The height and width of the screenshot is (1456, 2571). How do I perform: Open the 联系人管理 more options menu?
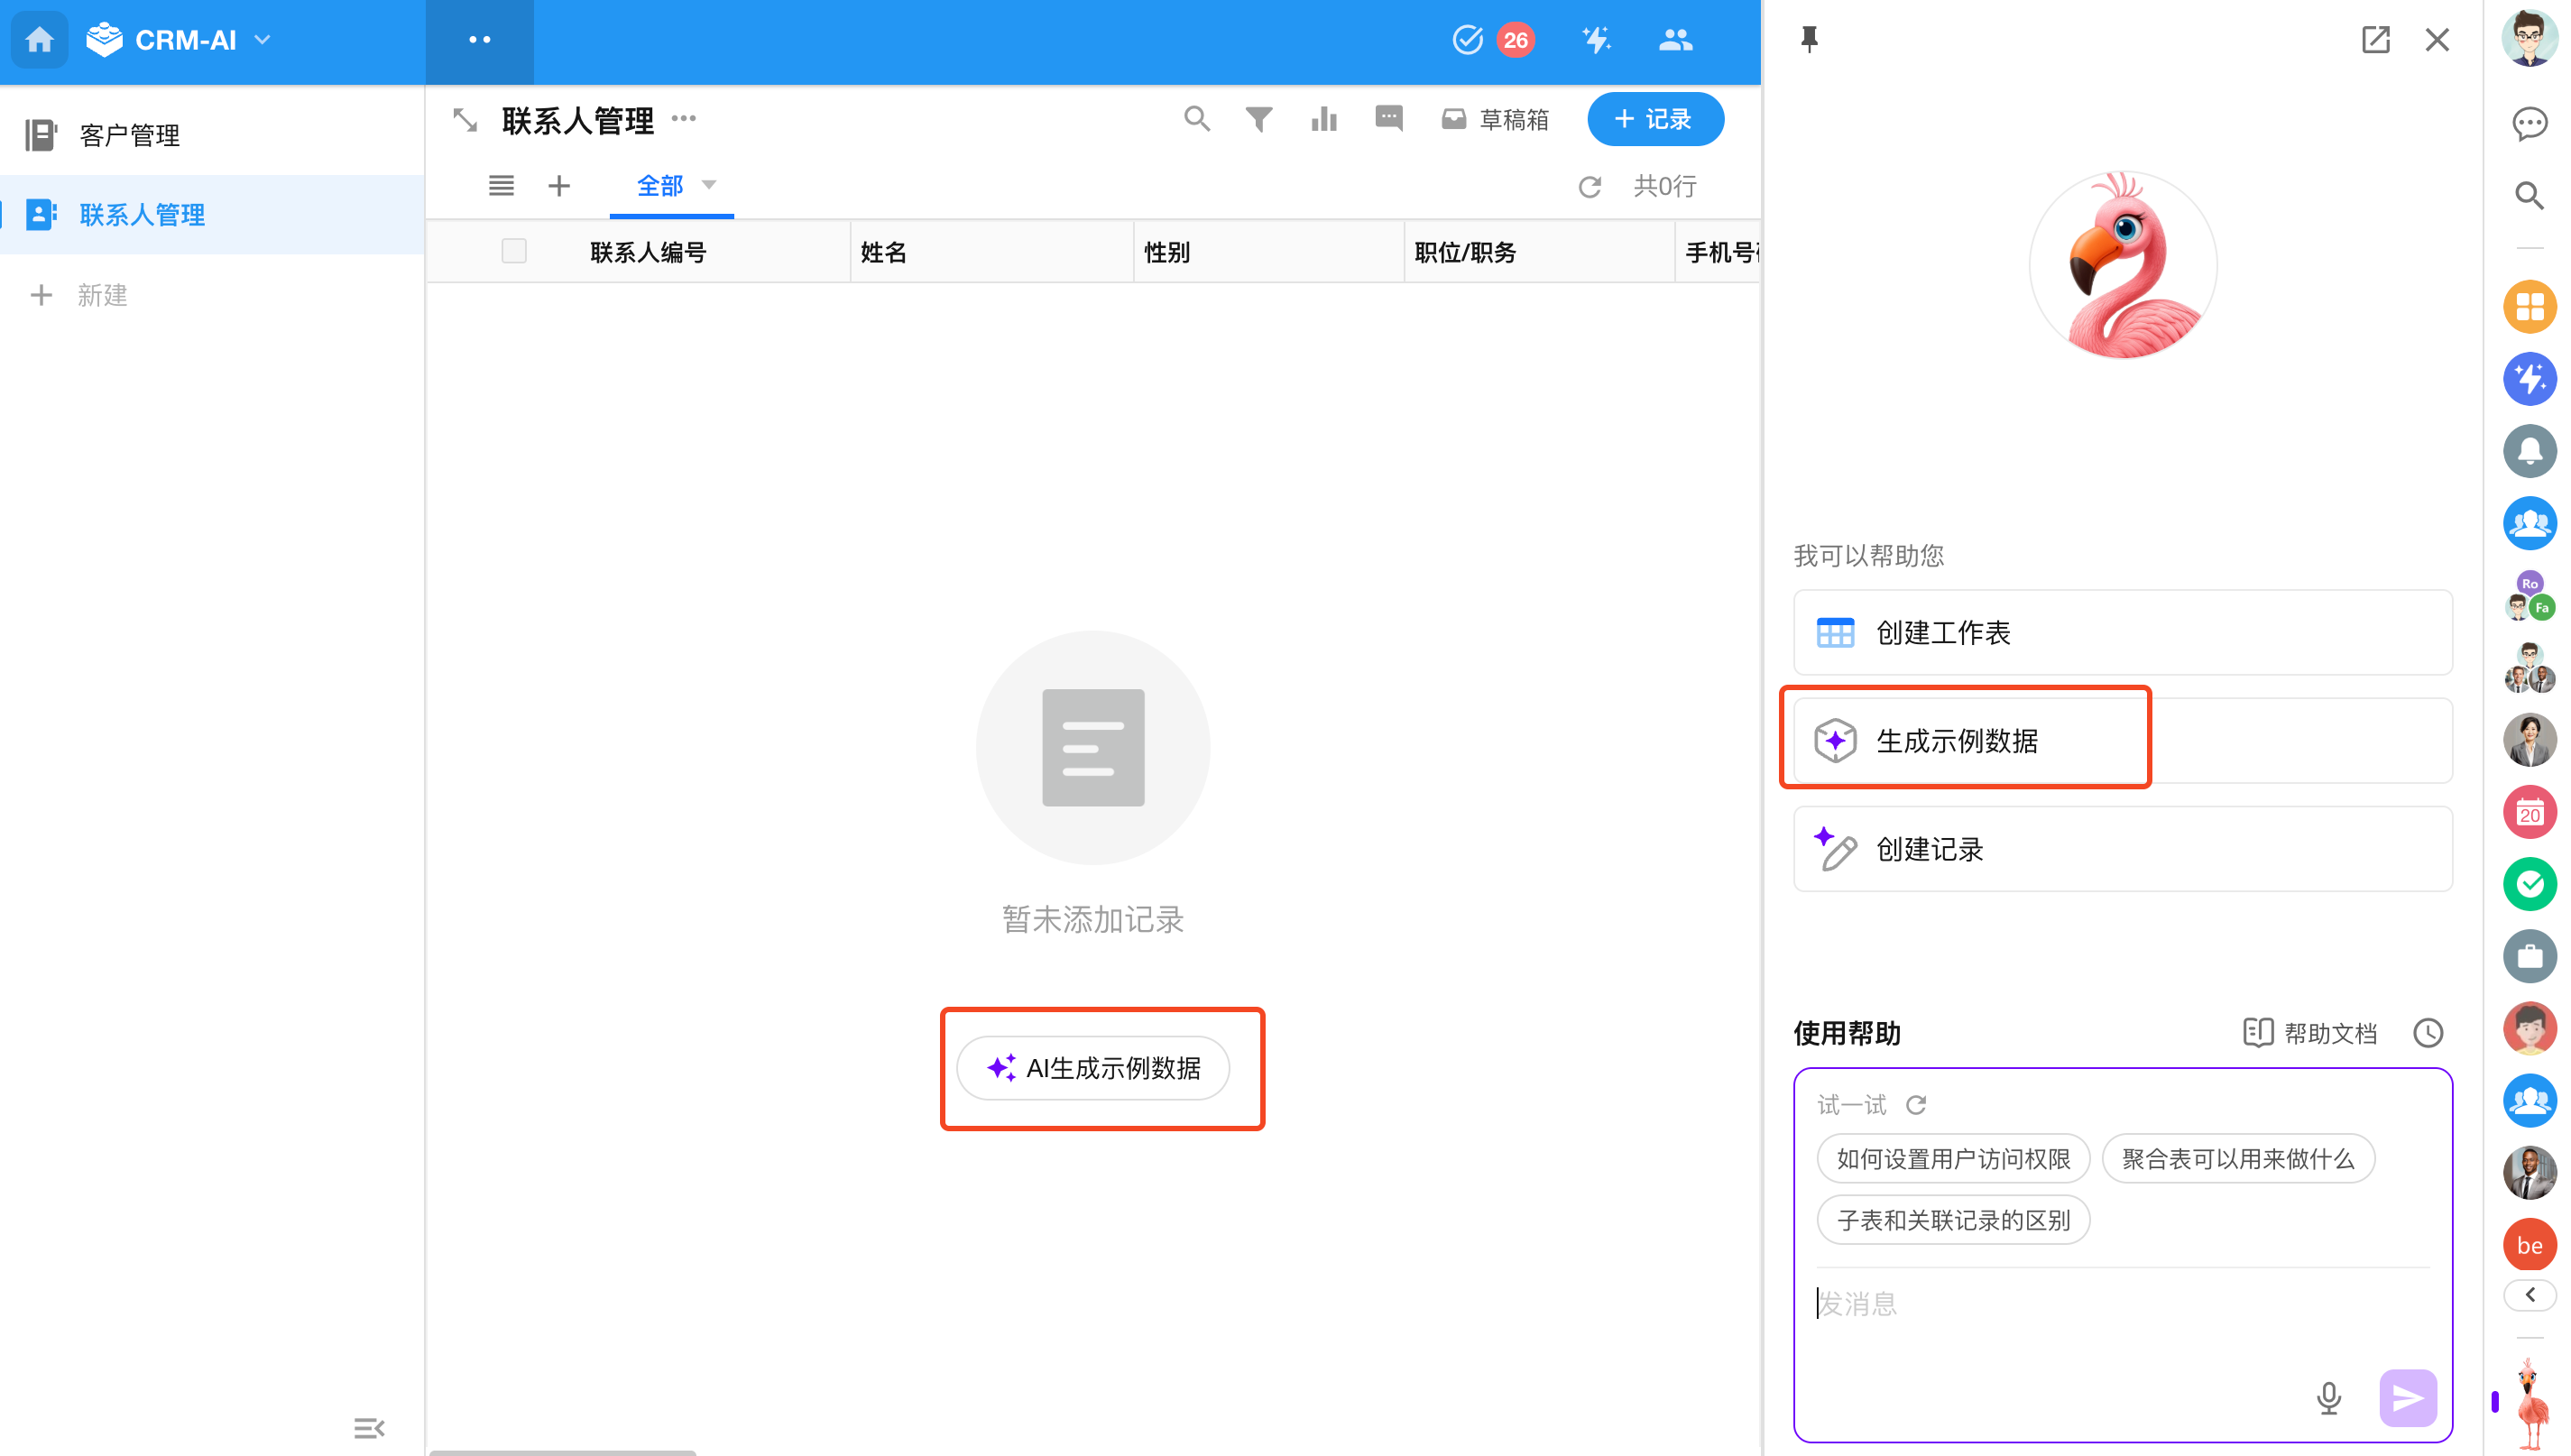tap(684, 119)
